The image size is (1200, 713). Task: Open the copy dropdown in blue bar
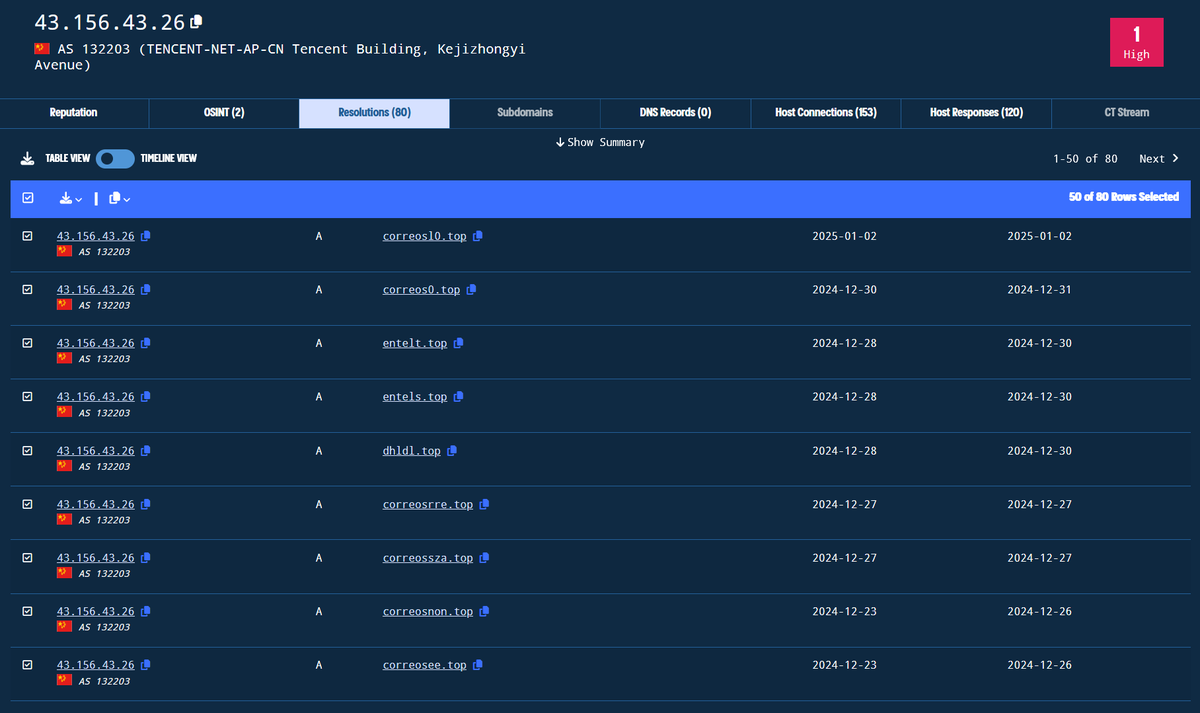[x=119, y=198]
